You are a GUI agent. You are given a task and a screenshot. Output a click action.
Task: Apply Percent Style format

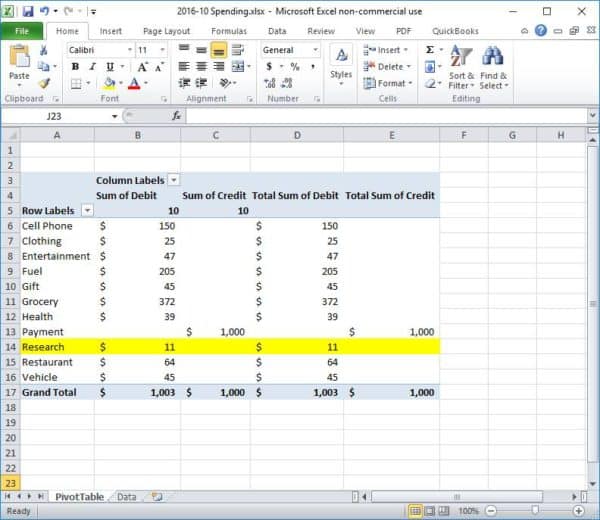[295, 67]
